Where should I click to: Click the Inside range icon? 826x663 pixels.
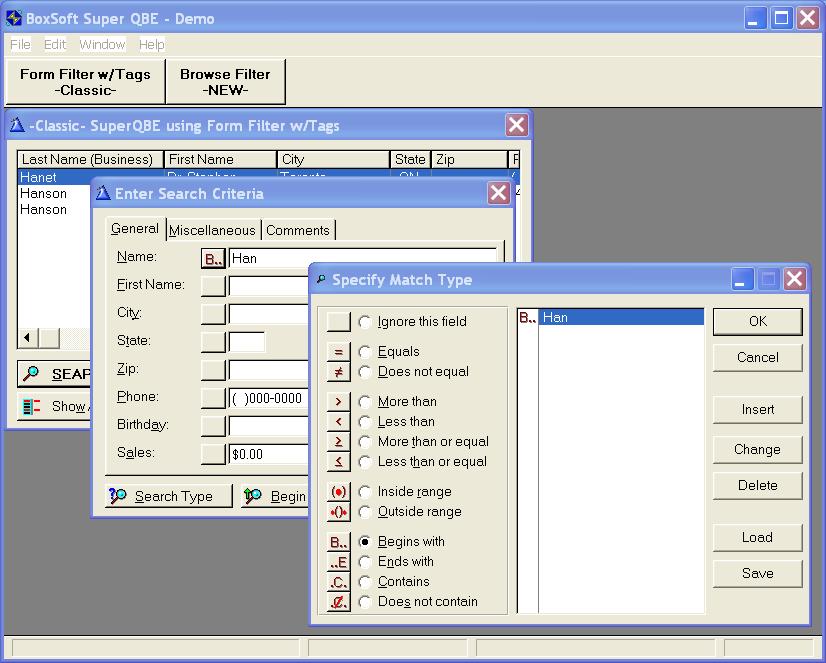pos(339,492)
